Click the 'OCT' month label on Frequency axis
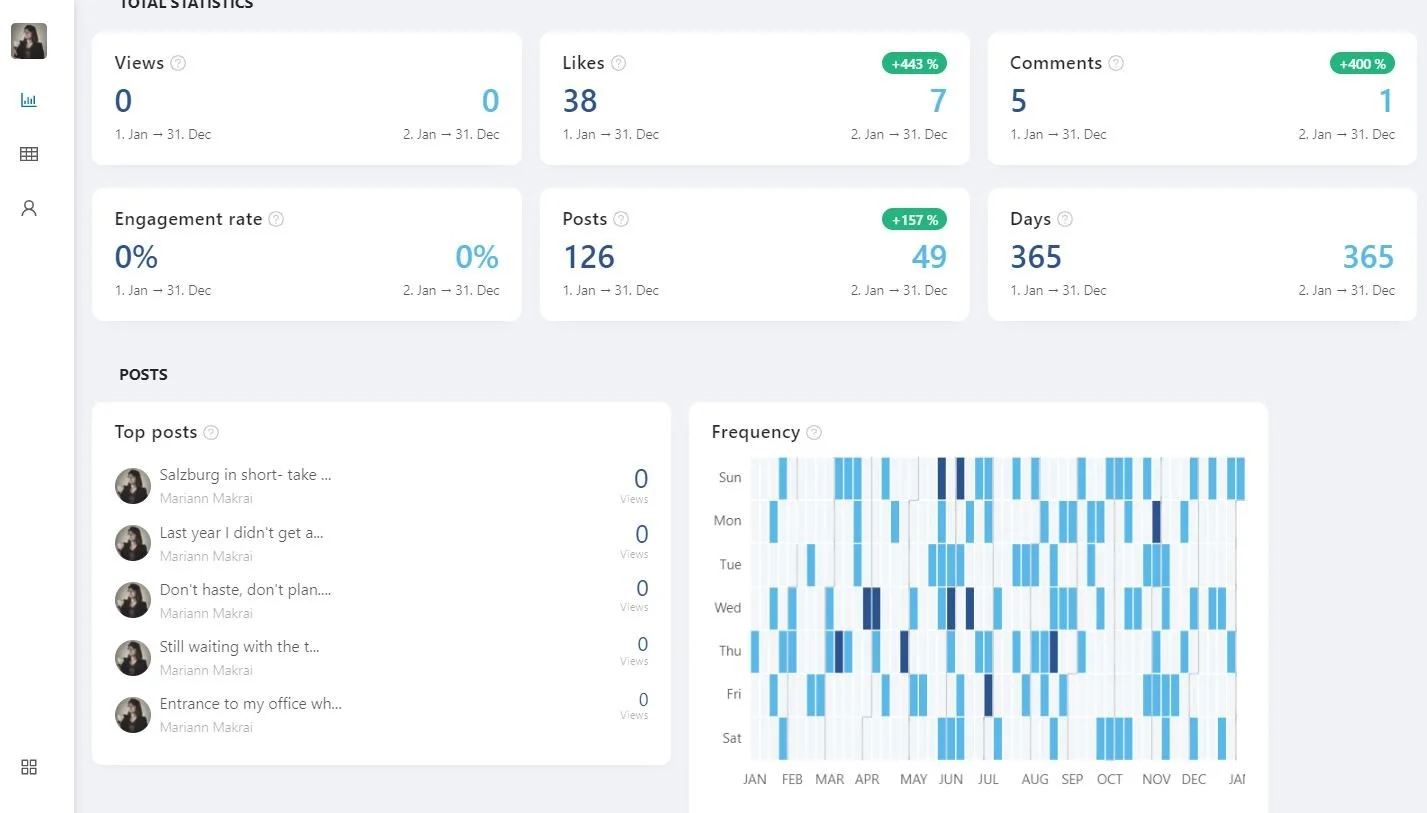The image size is (1427, 813). point(1110,779)
